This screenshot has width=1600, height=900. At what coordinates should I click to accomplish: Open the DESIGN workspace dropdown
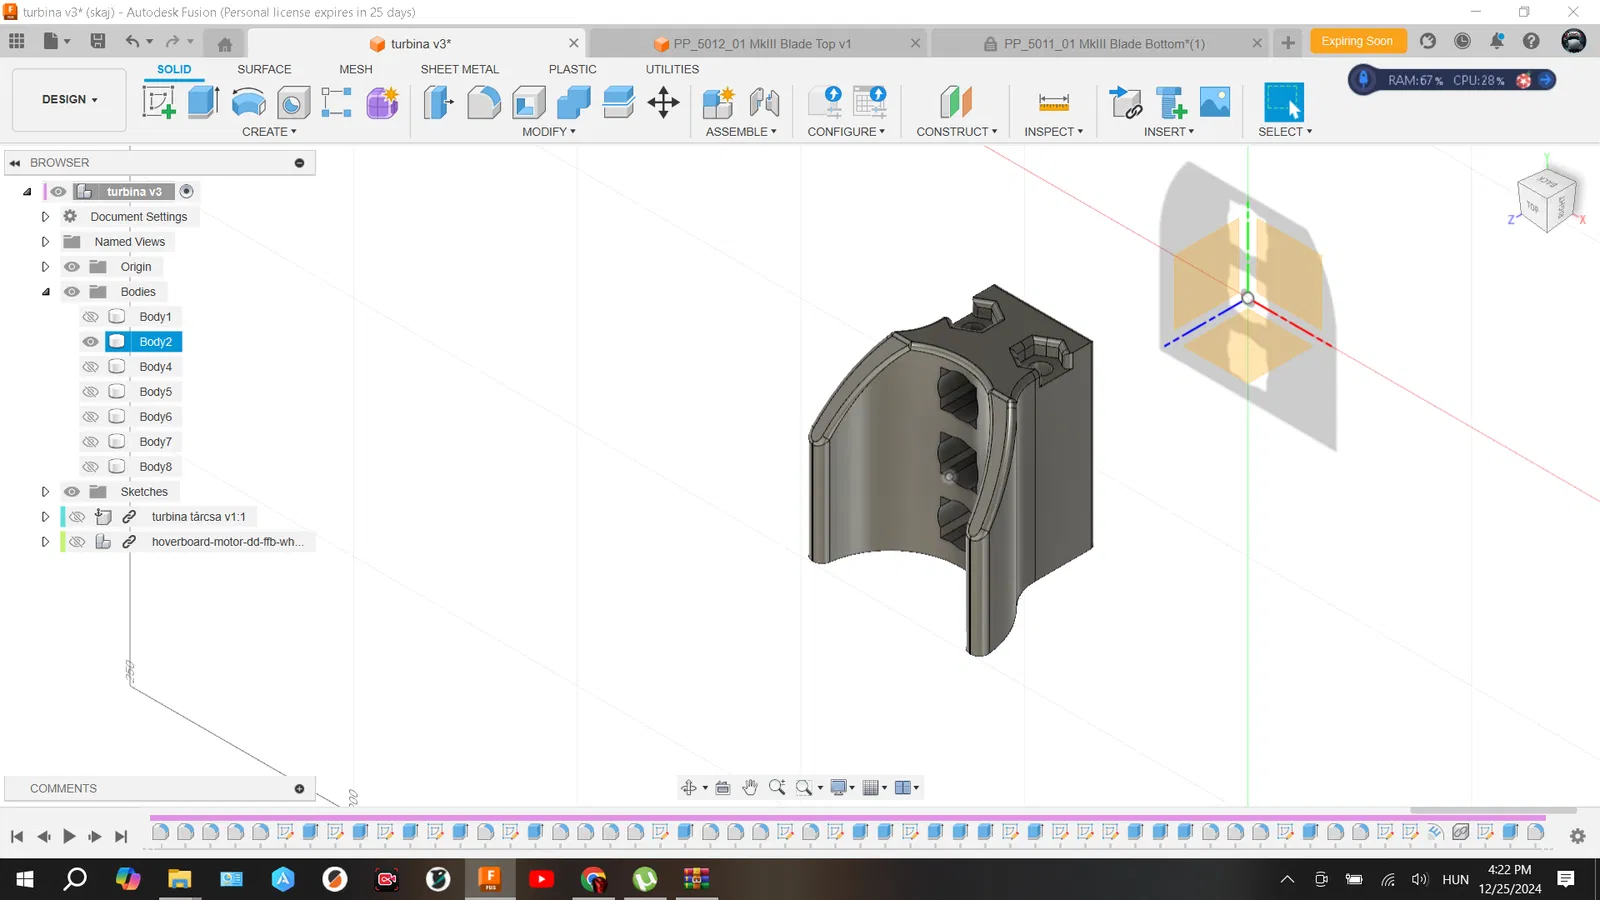click(69, 100)
